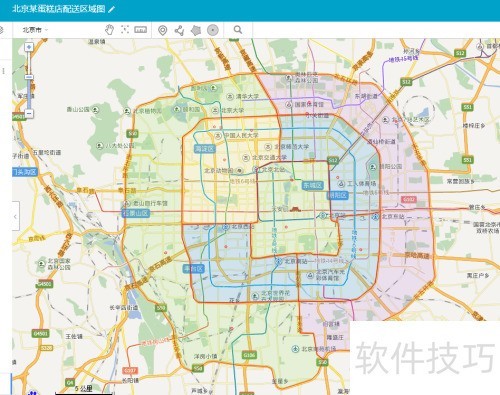Click the 天安门 landmark icon
The width and height of the screenshot is (500, 395).
click(296, 209)
